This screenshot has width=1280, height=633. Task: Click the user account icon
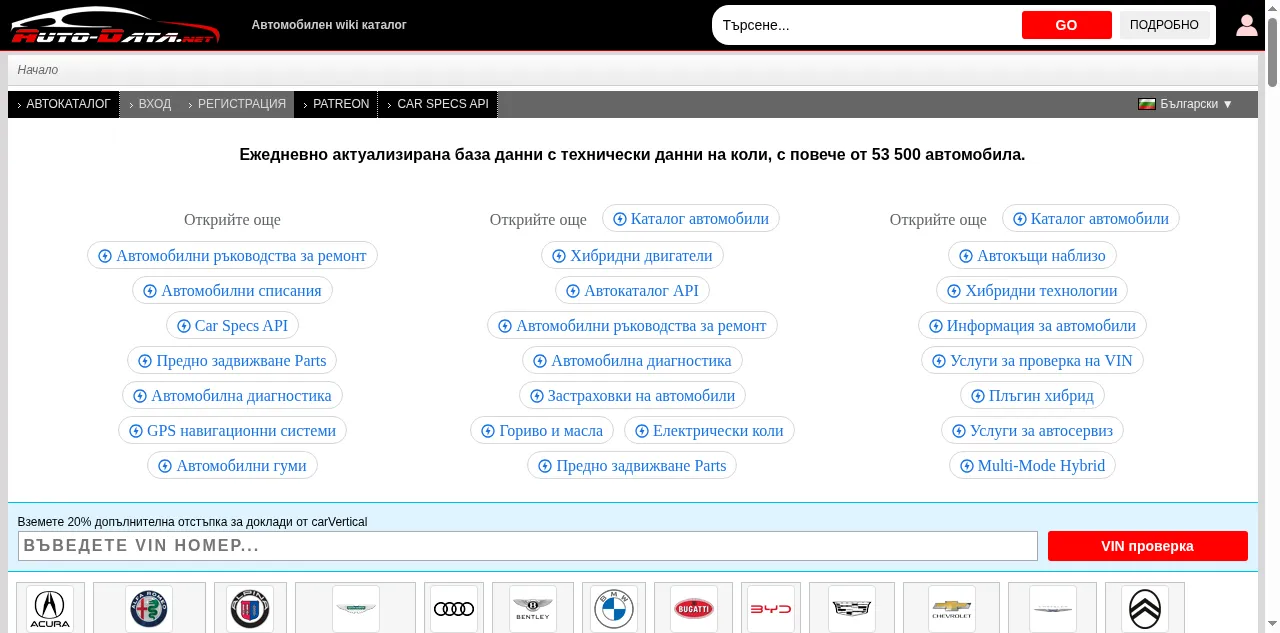(1246, 25)
